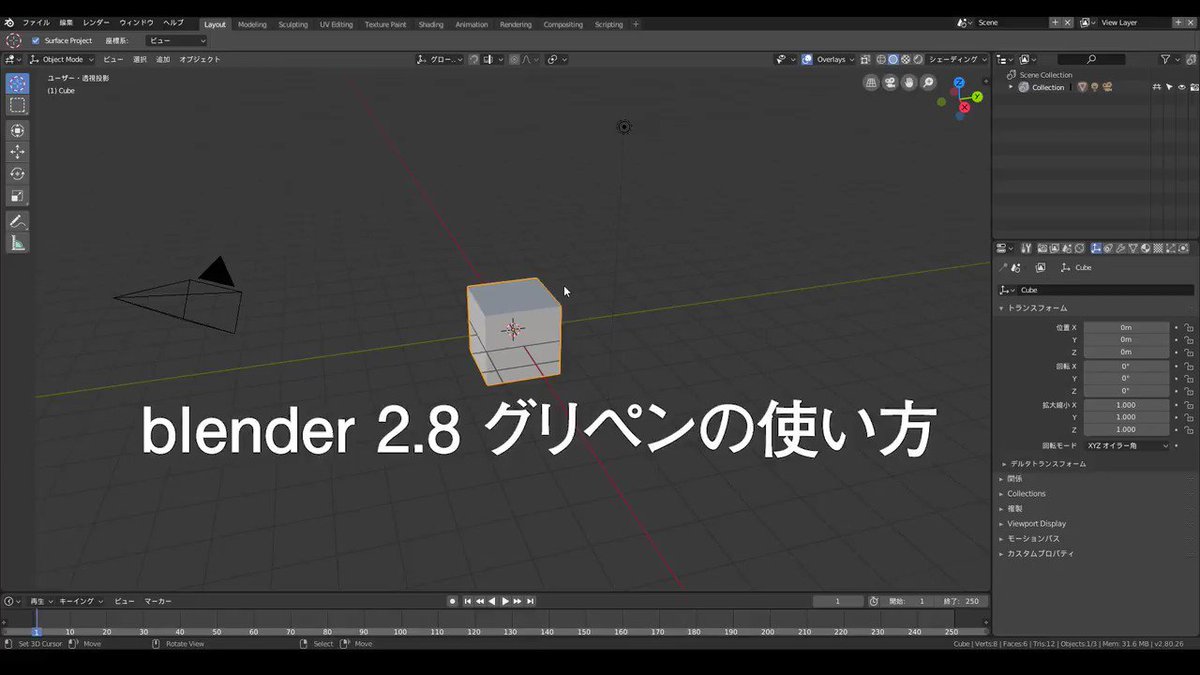Viewport: 1200px width, 675px height.
Task: Toggle the Overlays display button
Action: coord(808,60)
